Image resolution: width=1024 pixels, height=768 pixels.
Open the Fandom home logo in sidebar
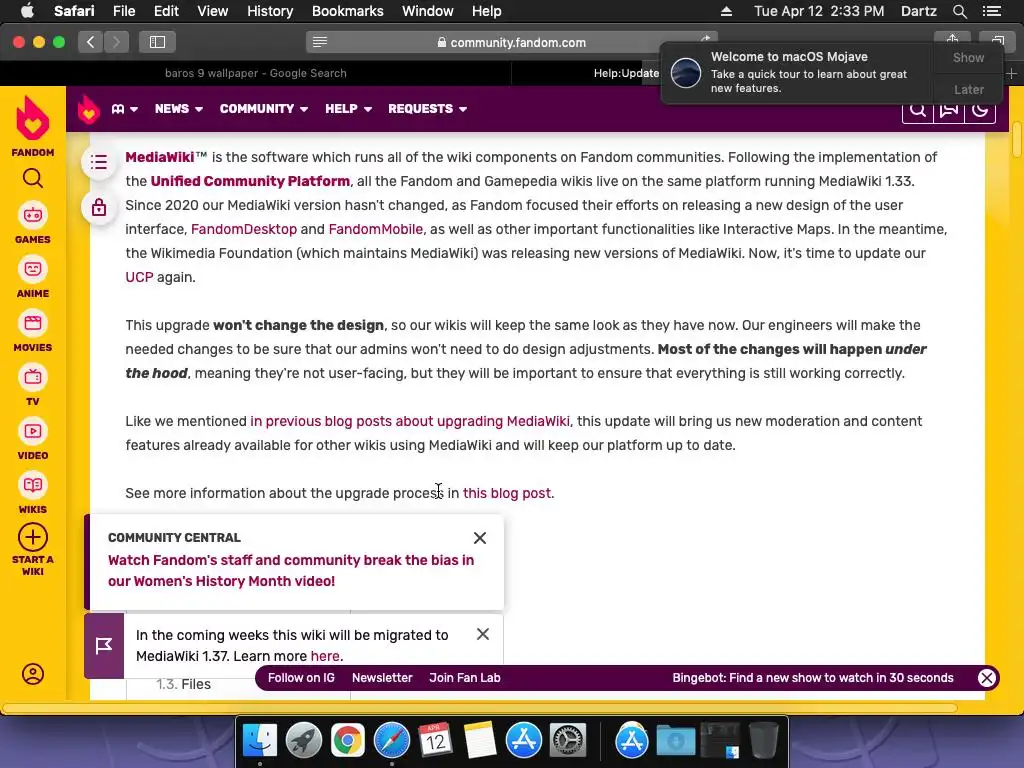click(33, 126)
